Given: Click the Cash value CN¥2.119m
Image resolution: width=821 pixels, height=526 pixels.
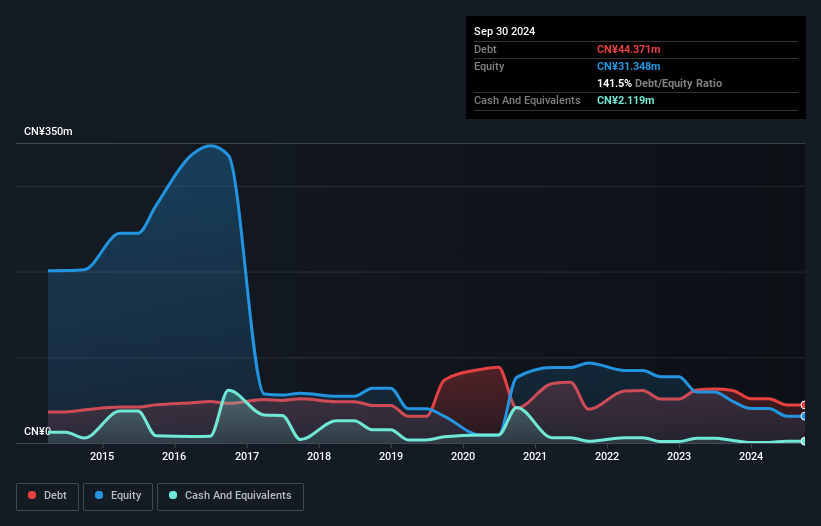Looking at the screenshot, I should pyautogui.click(x=626, y=100).
